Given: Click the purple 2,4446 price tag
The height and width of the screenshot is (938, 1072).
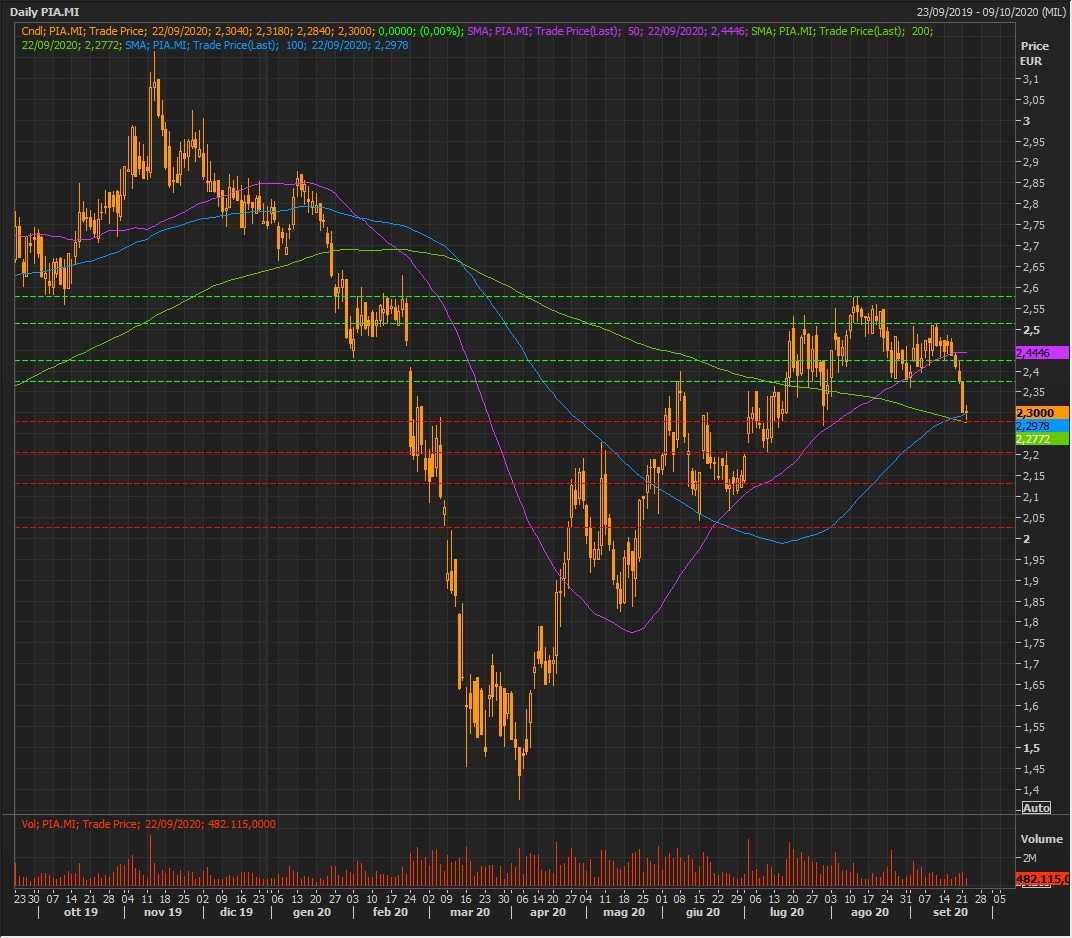Looking at the screenshot, I should pyautogui.click(x=1041, y=353).
